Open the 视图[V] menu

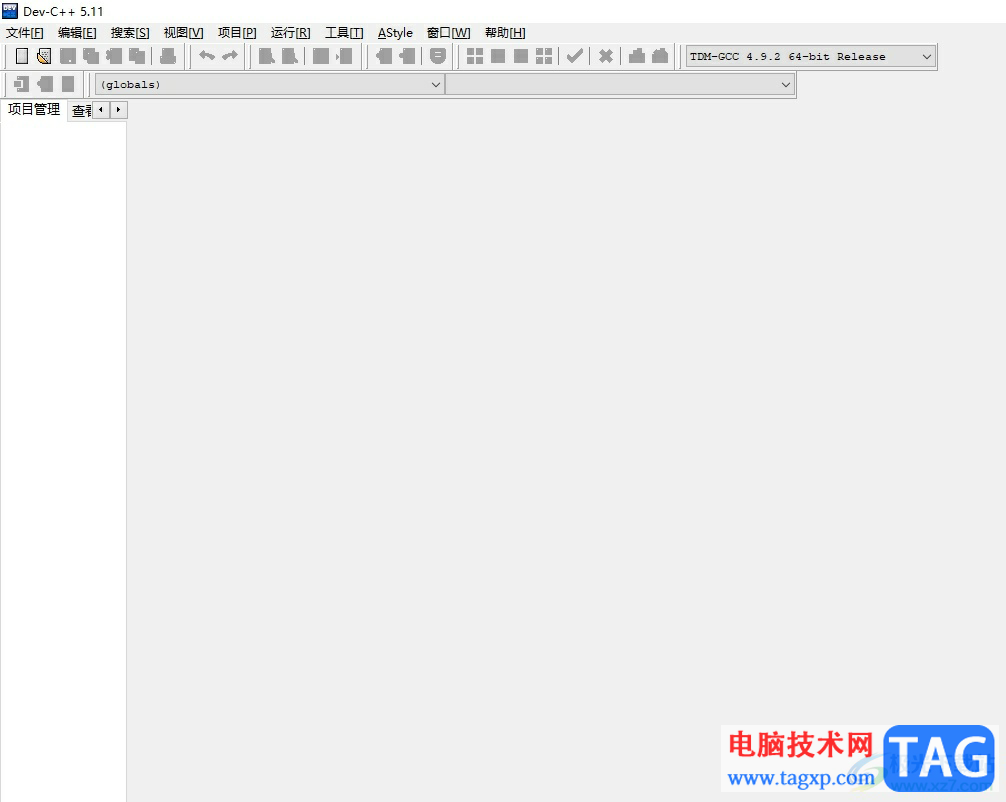coord(183,33)
